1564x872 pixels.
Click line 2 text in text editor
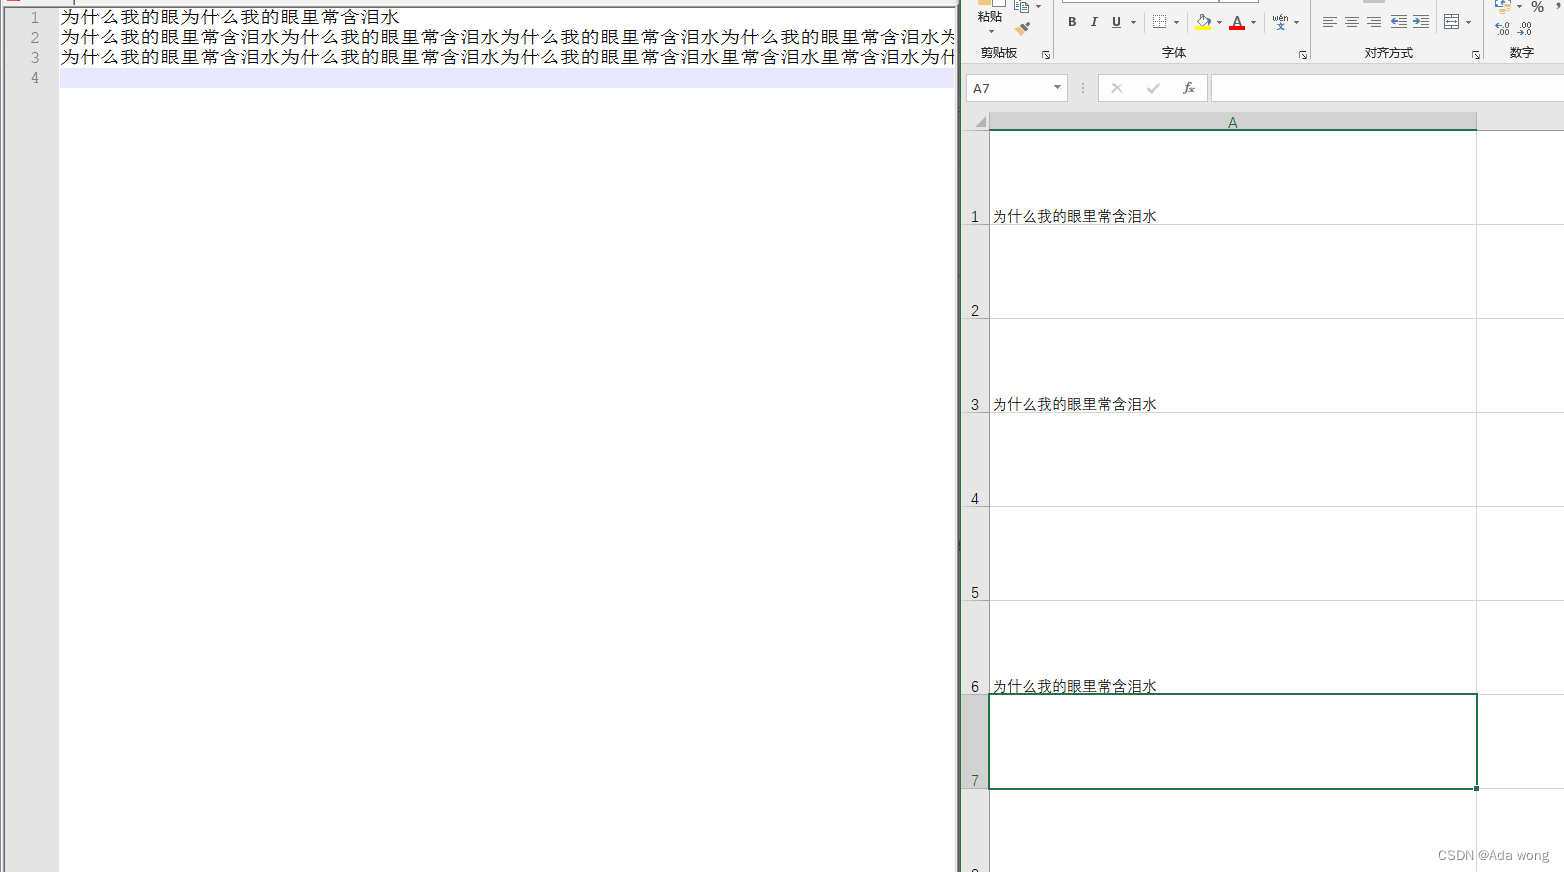point(508,37)
